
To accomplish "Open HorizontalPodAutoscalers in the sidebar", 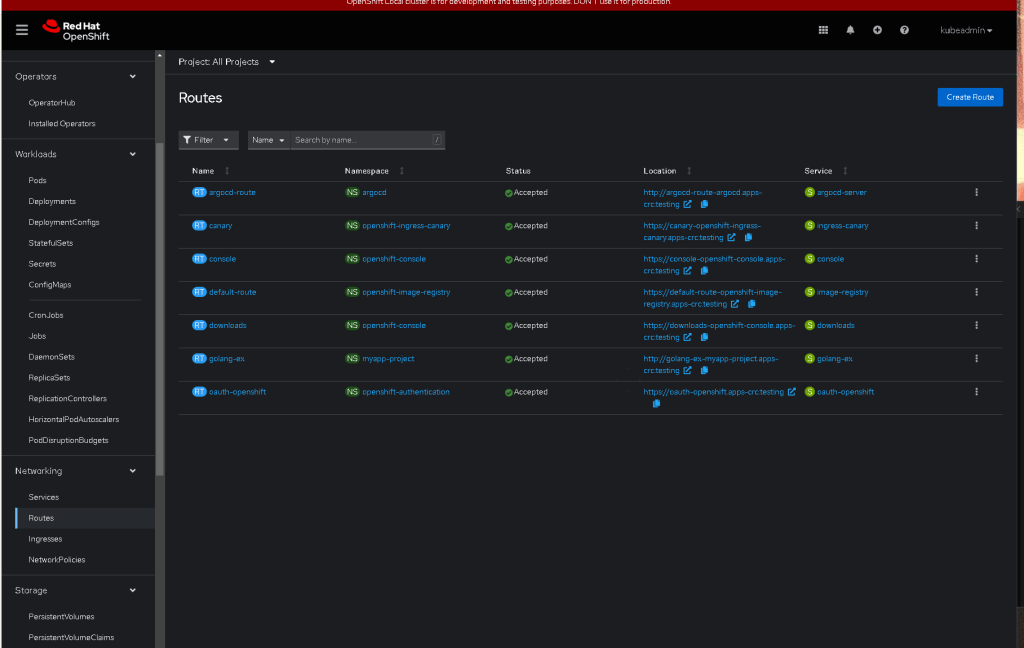I will coord(73,420).
